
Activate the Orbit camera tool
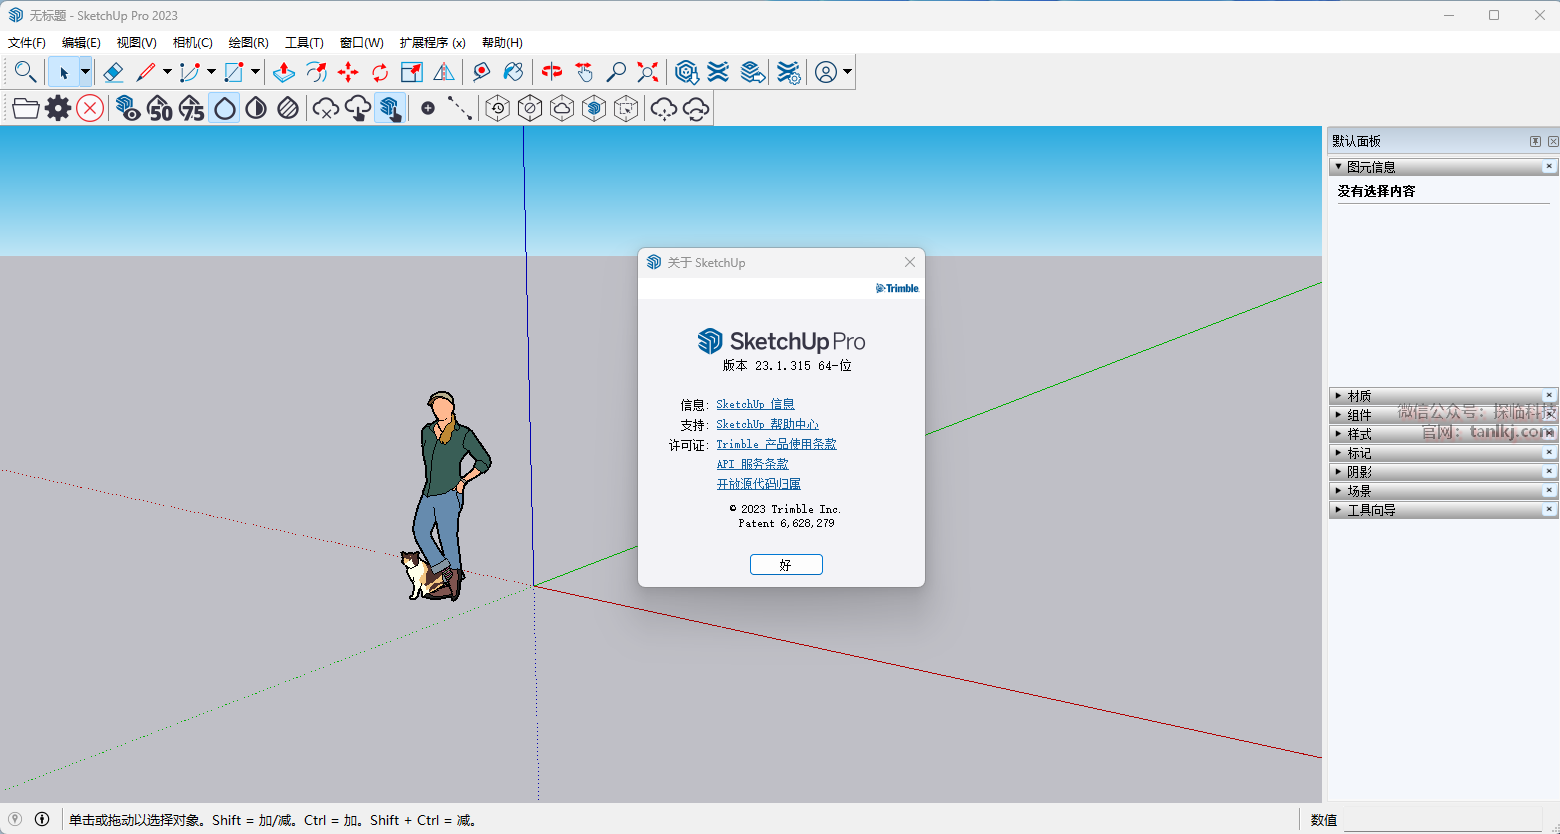551,72
